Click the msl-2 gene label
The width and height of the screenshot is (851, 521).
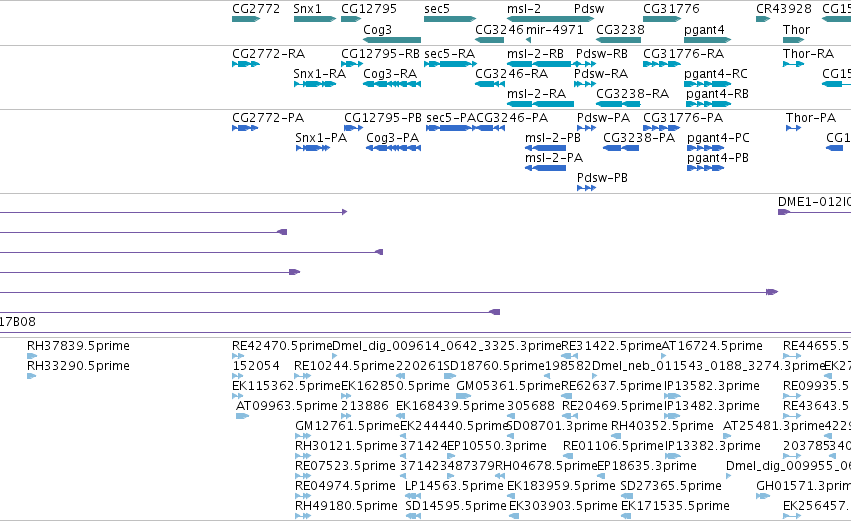524,9
